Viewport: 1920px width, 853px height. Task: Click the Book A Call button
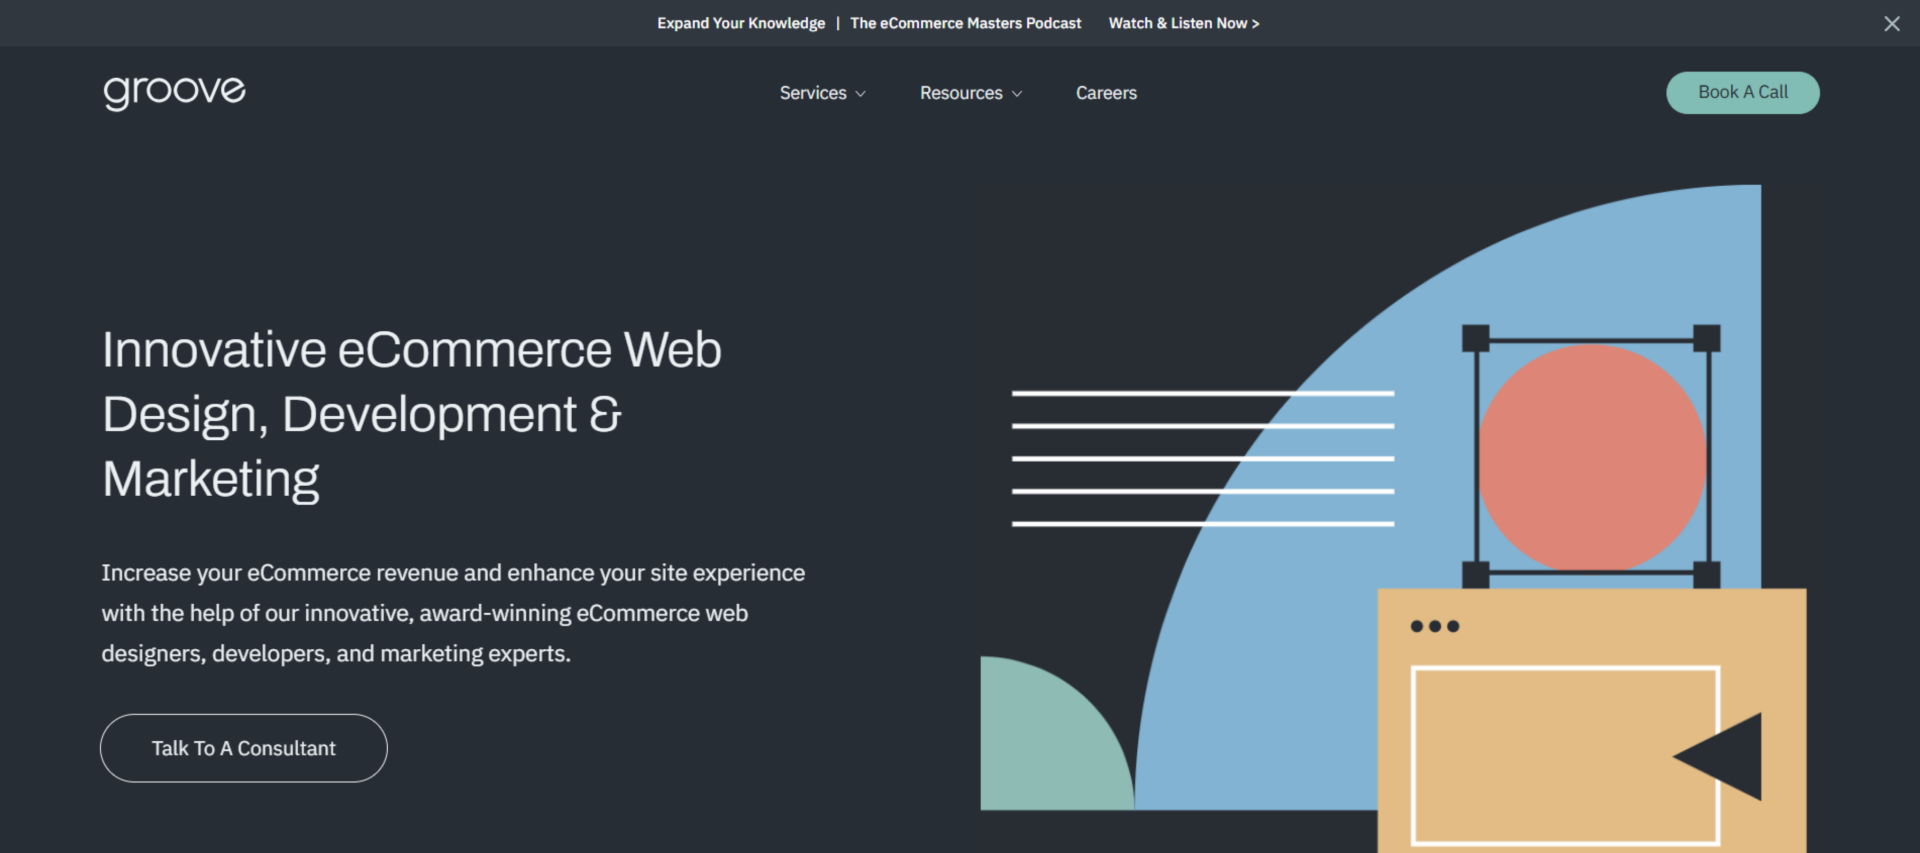[x=1742, y=92]
